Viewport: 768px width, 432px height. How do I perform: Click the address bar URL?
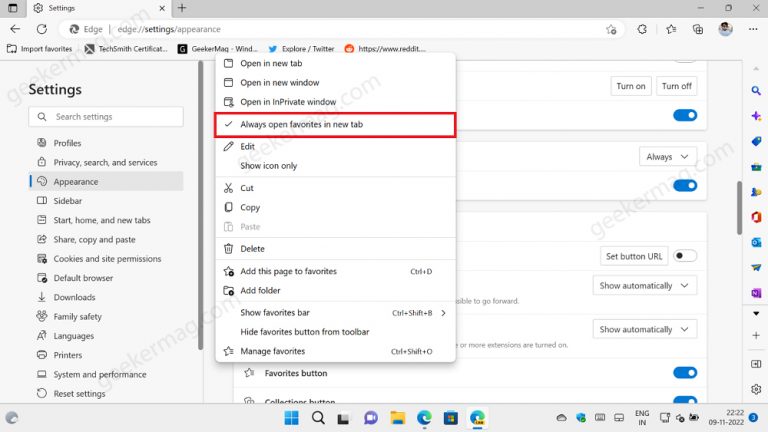click(x=169, y=29)
